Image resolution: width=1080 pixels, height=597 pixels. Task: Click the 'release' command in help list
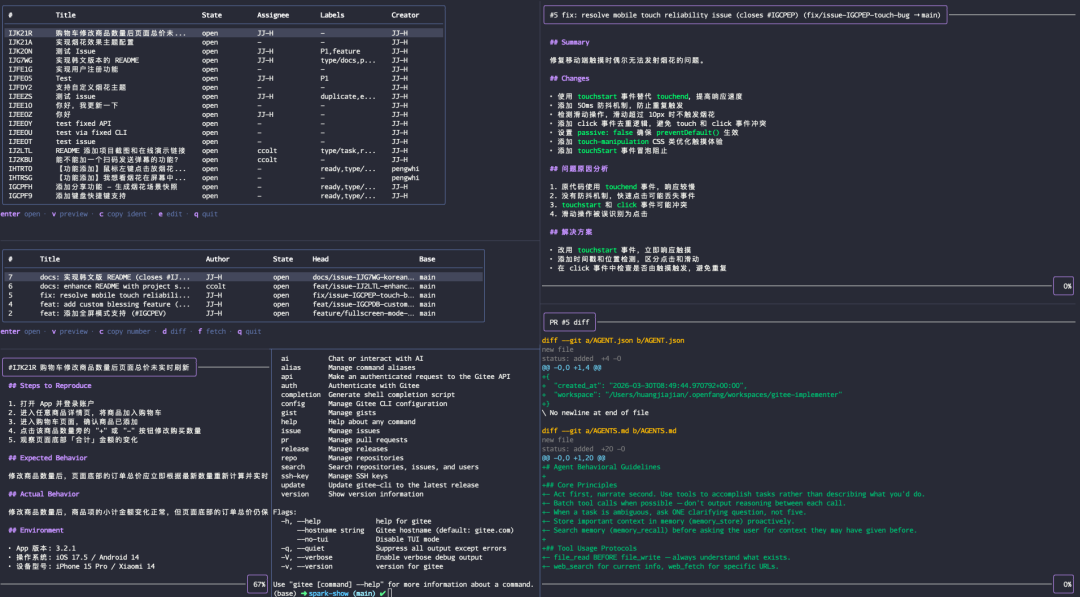coord(297,448)
